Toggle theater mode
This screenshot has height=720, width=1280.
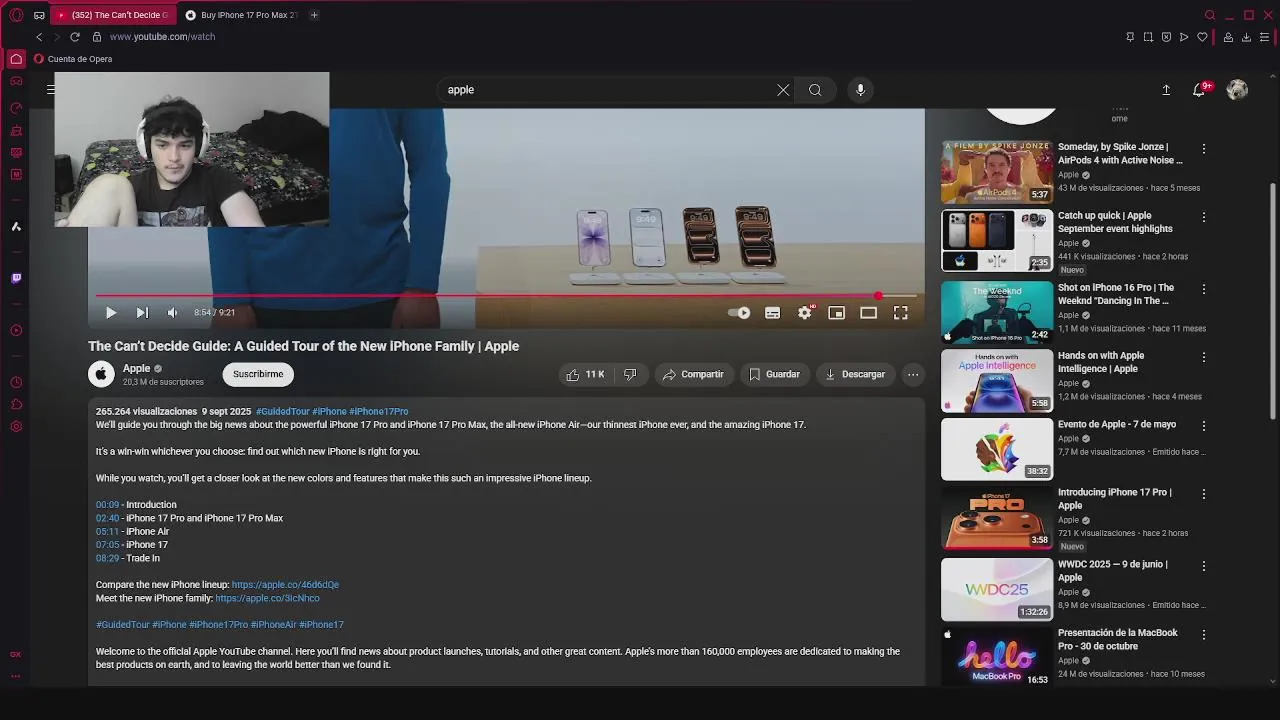(x=868, y=313)
